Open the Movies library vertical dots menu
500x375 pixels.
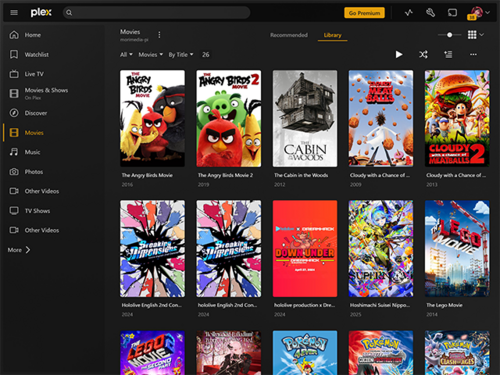tap(159, 35)
